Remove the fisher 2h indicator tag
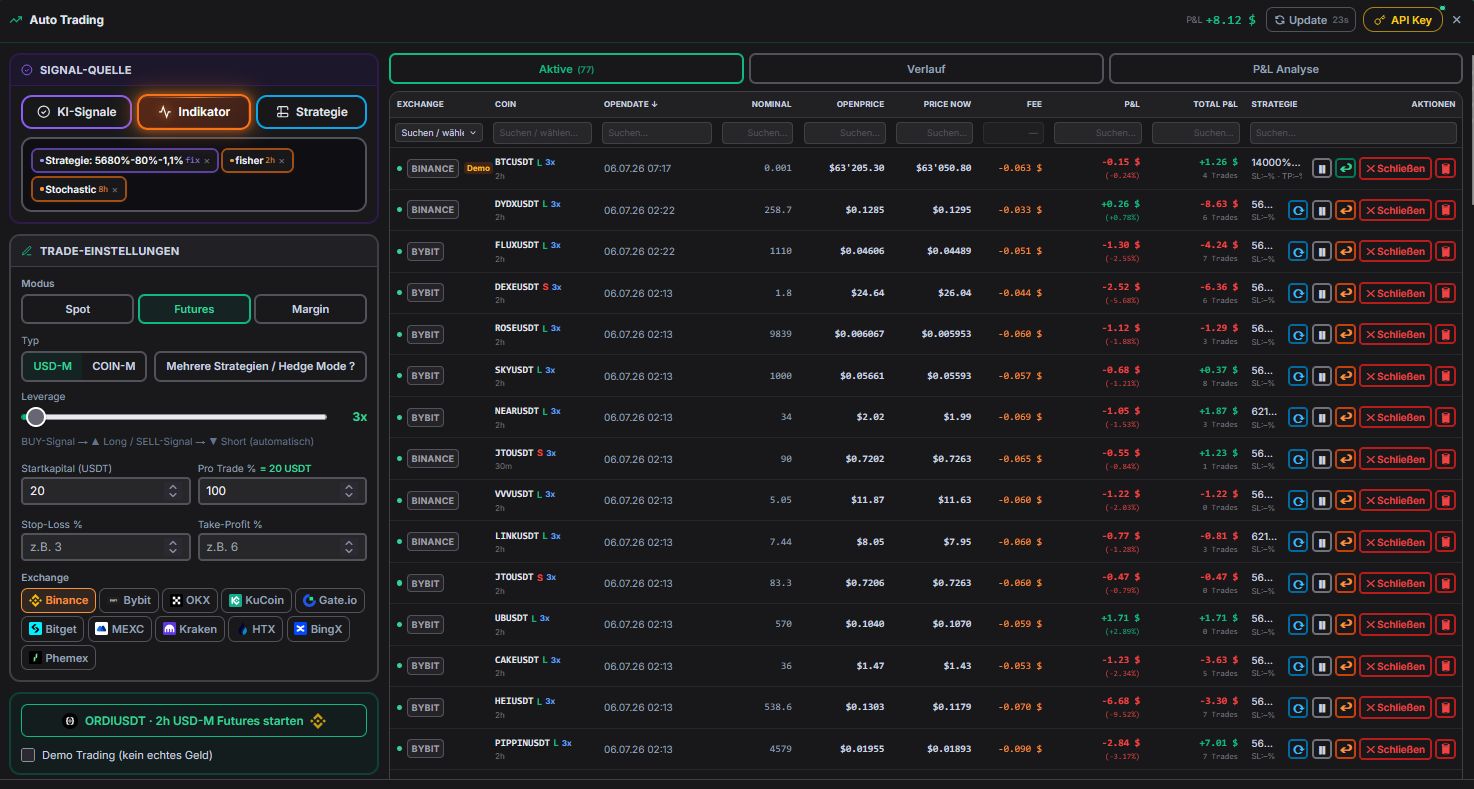Image resolution: width=1474 pixels, height=789 pixels. pos(282,161)
